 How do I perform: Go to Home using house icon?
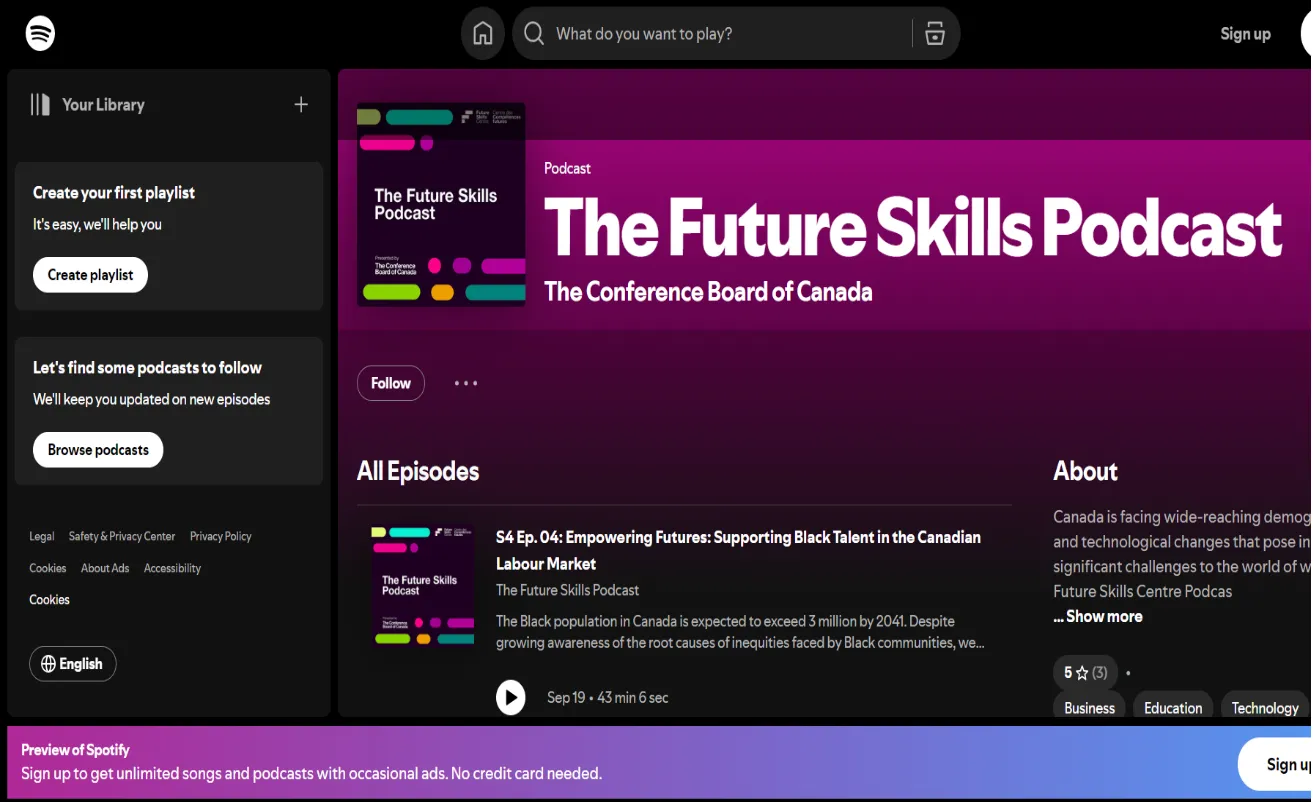pos(483,34)
